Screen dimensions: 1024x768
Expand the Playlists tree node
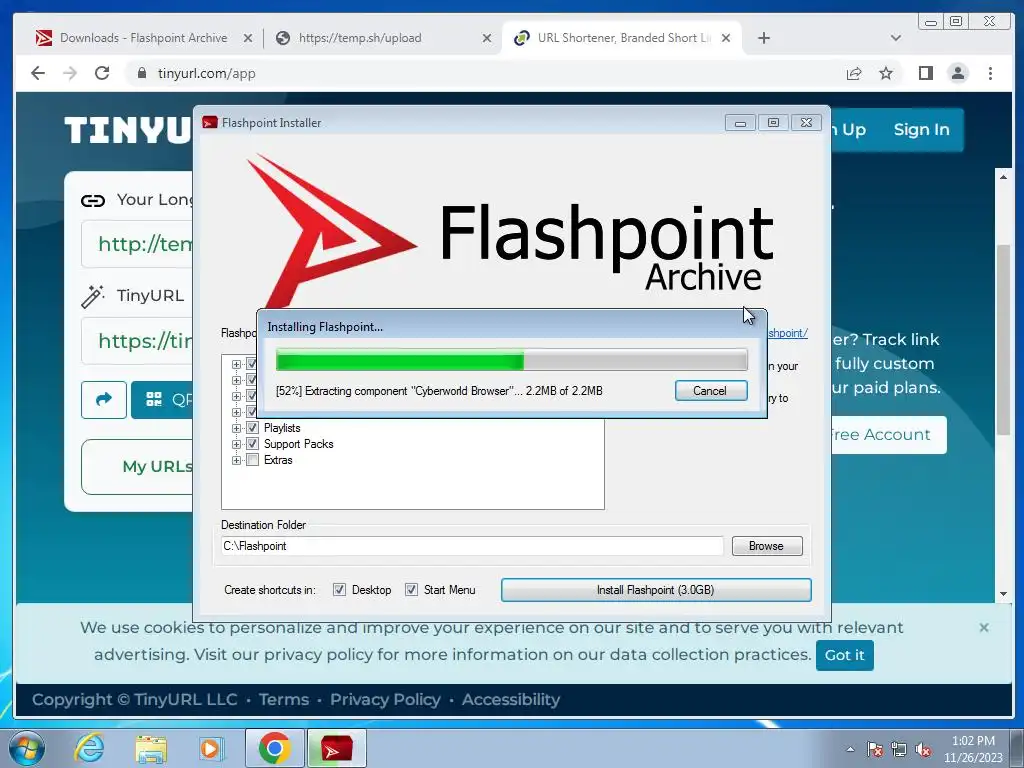(236, 428)
